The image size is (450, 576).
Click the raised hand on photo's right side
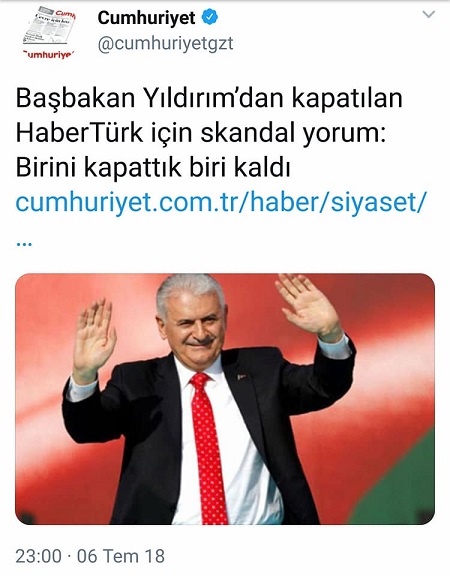[310, 306]
